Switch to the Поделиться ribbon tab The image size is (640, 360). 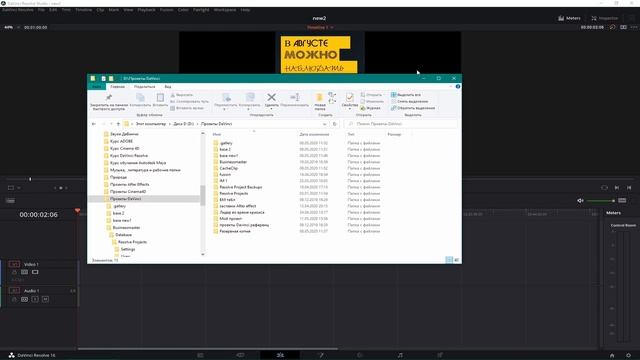144,87
